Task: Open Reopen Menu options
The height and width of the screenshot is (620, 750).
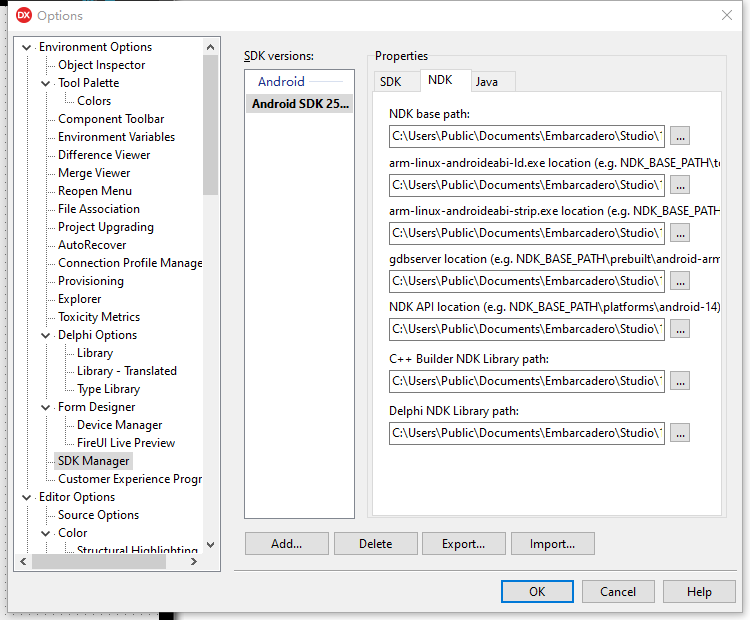Action: [95, 191]
